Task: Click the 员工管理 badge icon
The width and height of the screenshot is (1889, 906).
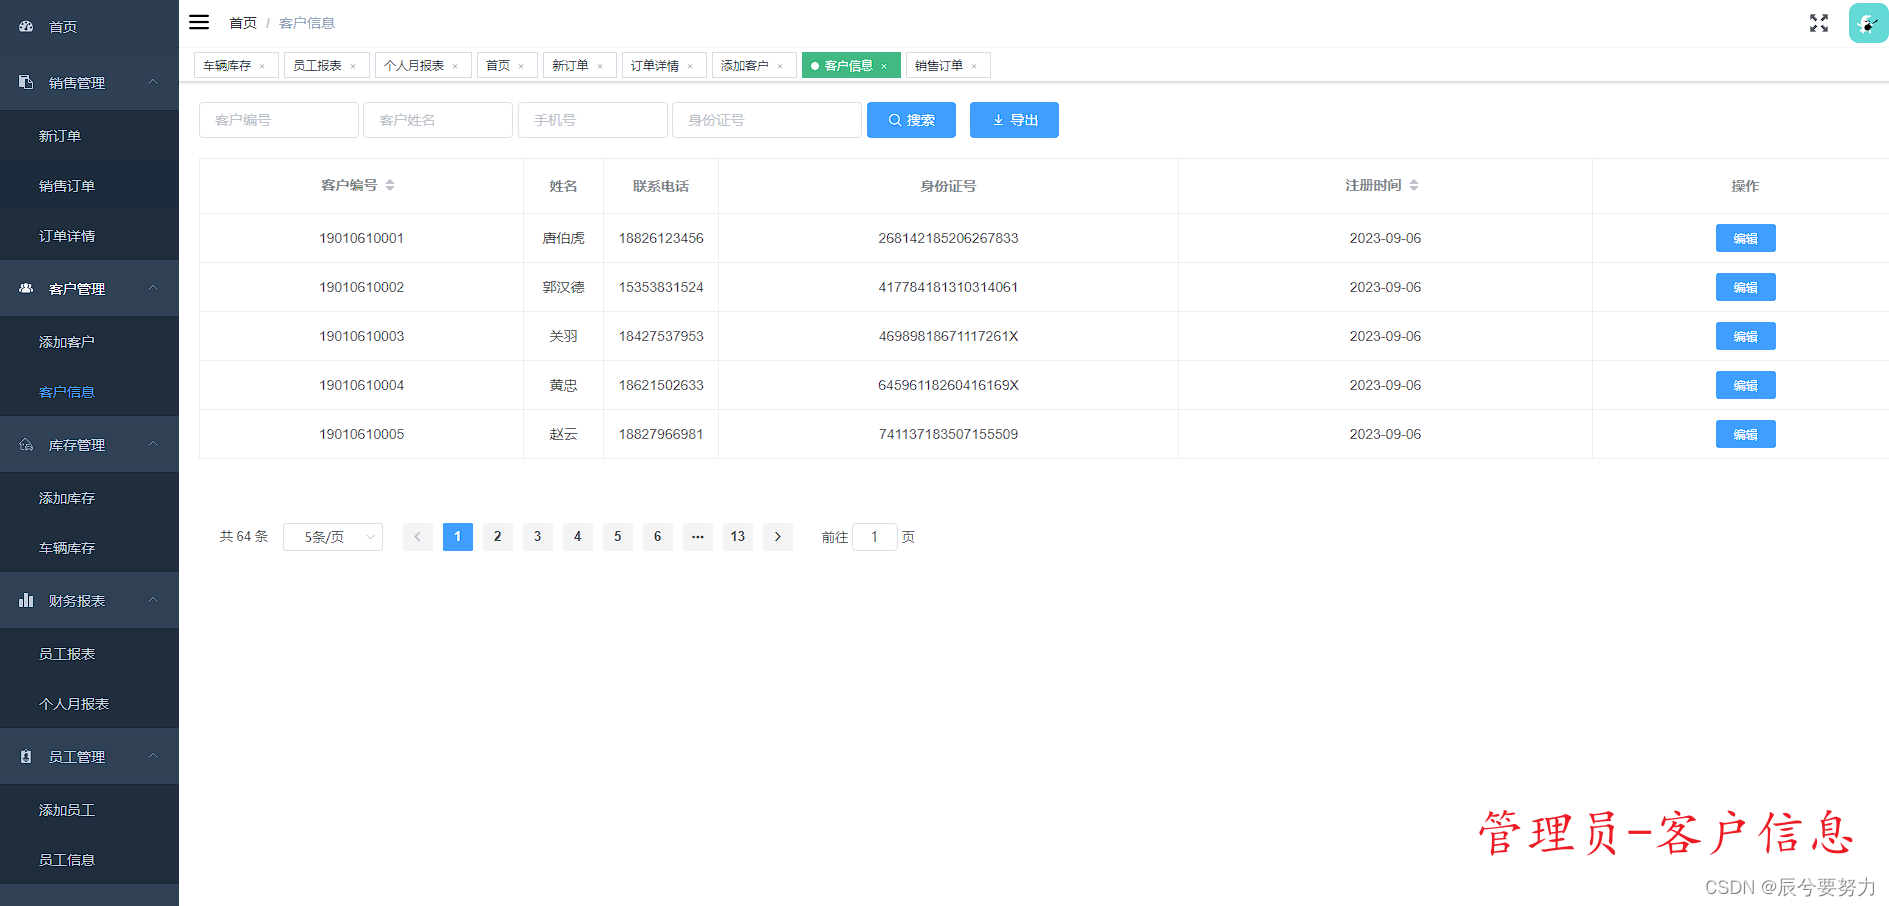Action: coord(25,756)
